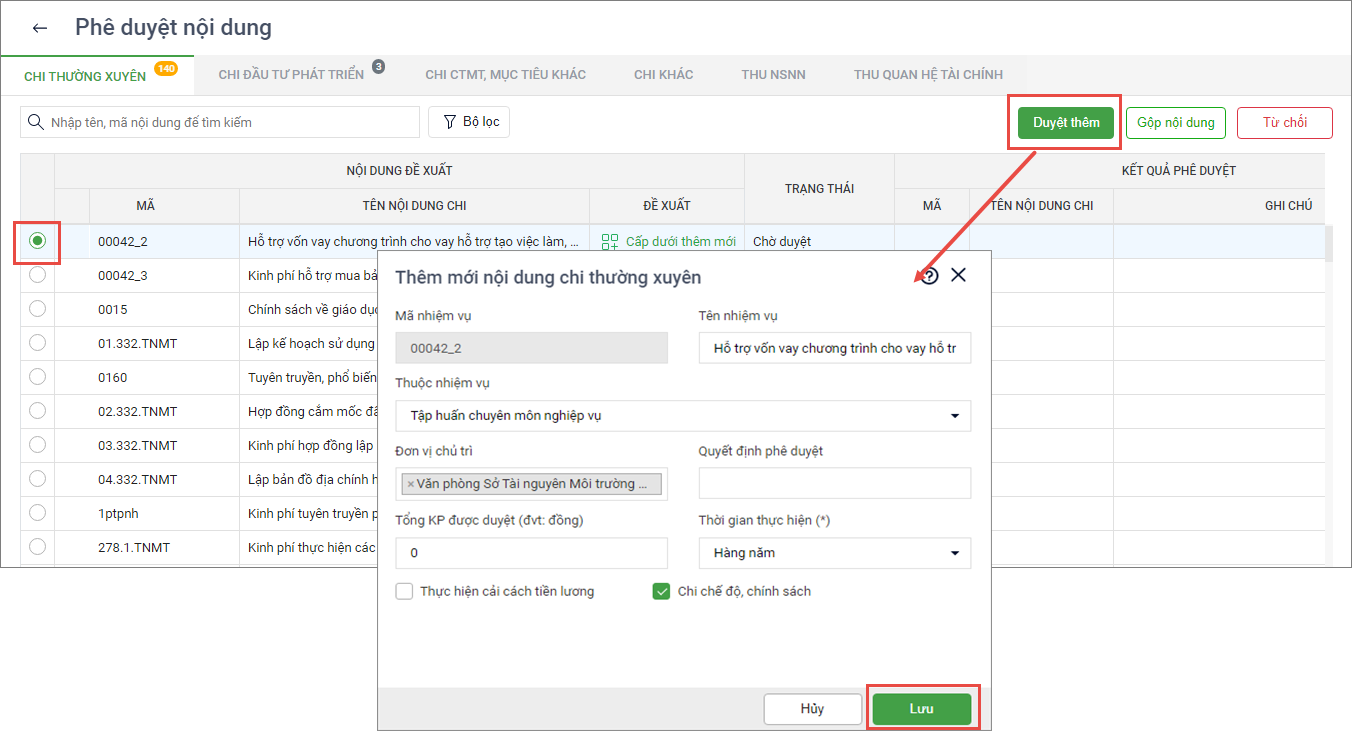The image size is (1352, 733).
Task: Click the help question mark icon in dialog
Action: click(930, 276)
